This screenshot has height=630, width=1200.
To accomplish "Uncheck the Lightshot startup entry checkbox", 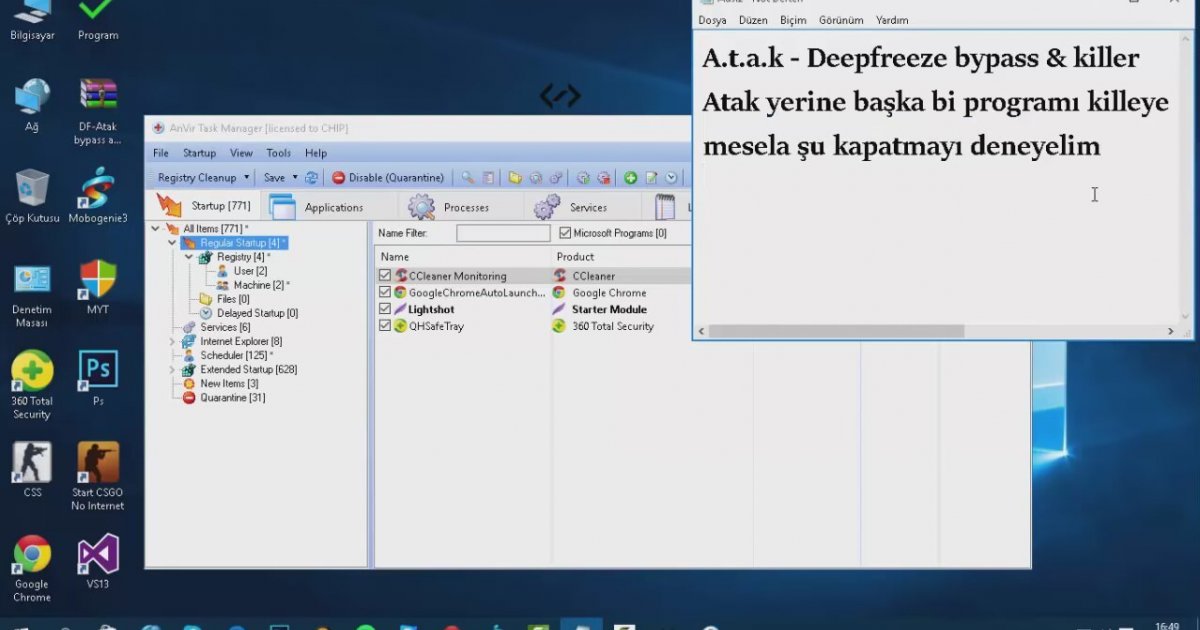I will tap(385, 310).
